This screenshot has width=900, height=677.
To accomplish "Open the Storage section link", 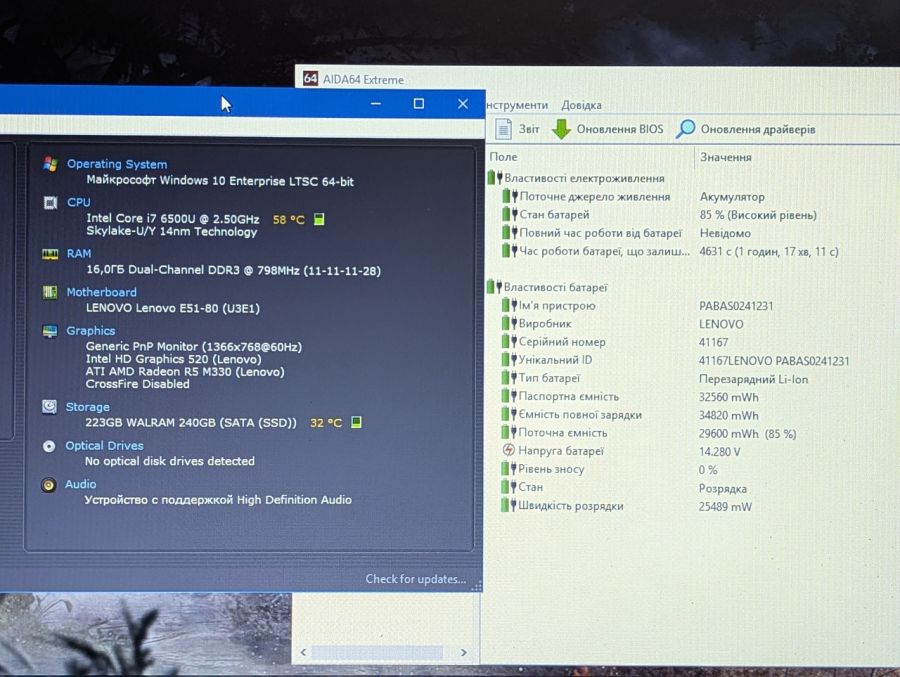I will (x=87, y=407).
